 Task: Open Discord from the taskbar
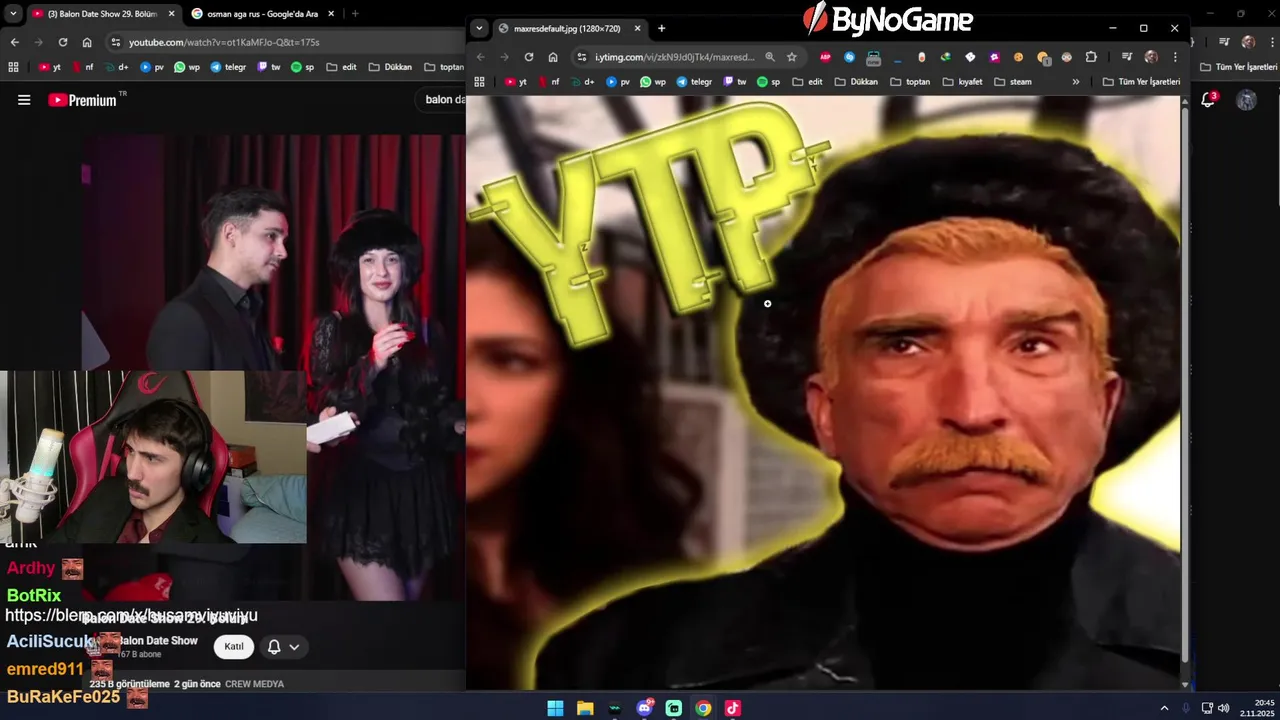(645, 708)
